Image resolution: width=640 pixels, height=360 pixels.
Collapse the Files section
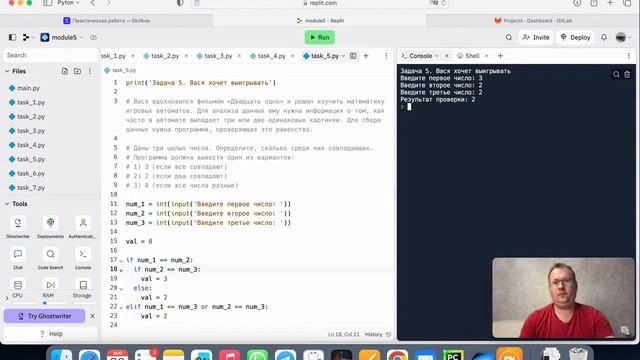click(7, 71)
